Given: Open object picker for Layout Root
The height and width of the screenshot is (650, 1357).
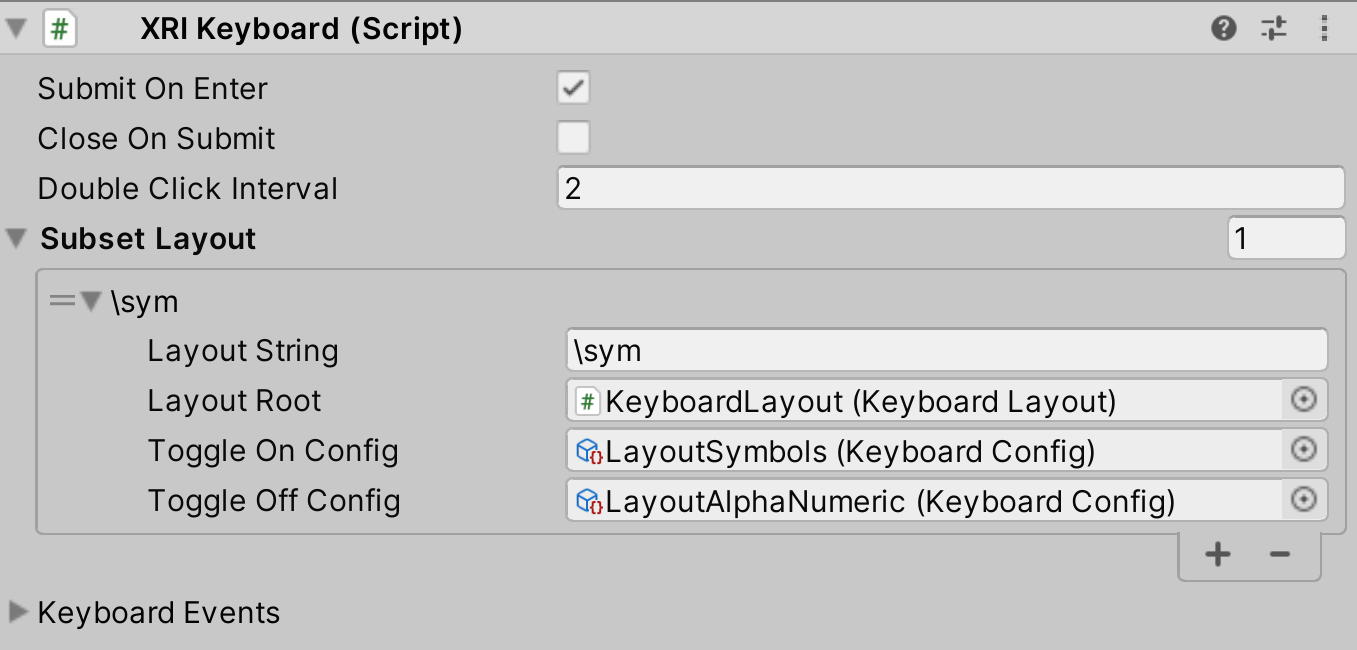Looking at the screenshot, I should pos(1305,400).
